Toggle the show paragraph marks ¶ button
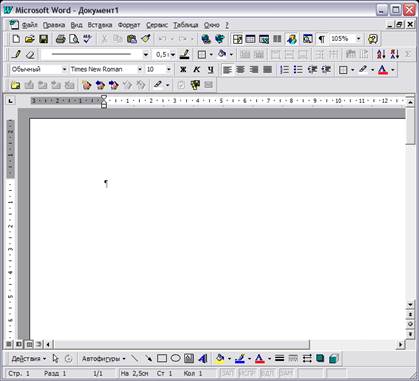The height and width of the screenshot is (381, 419). (x=321, y=39)
